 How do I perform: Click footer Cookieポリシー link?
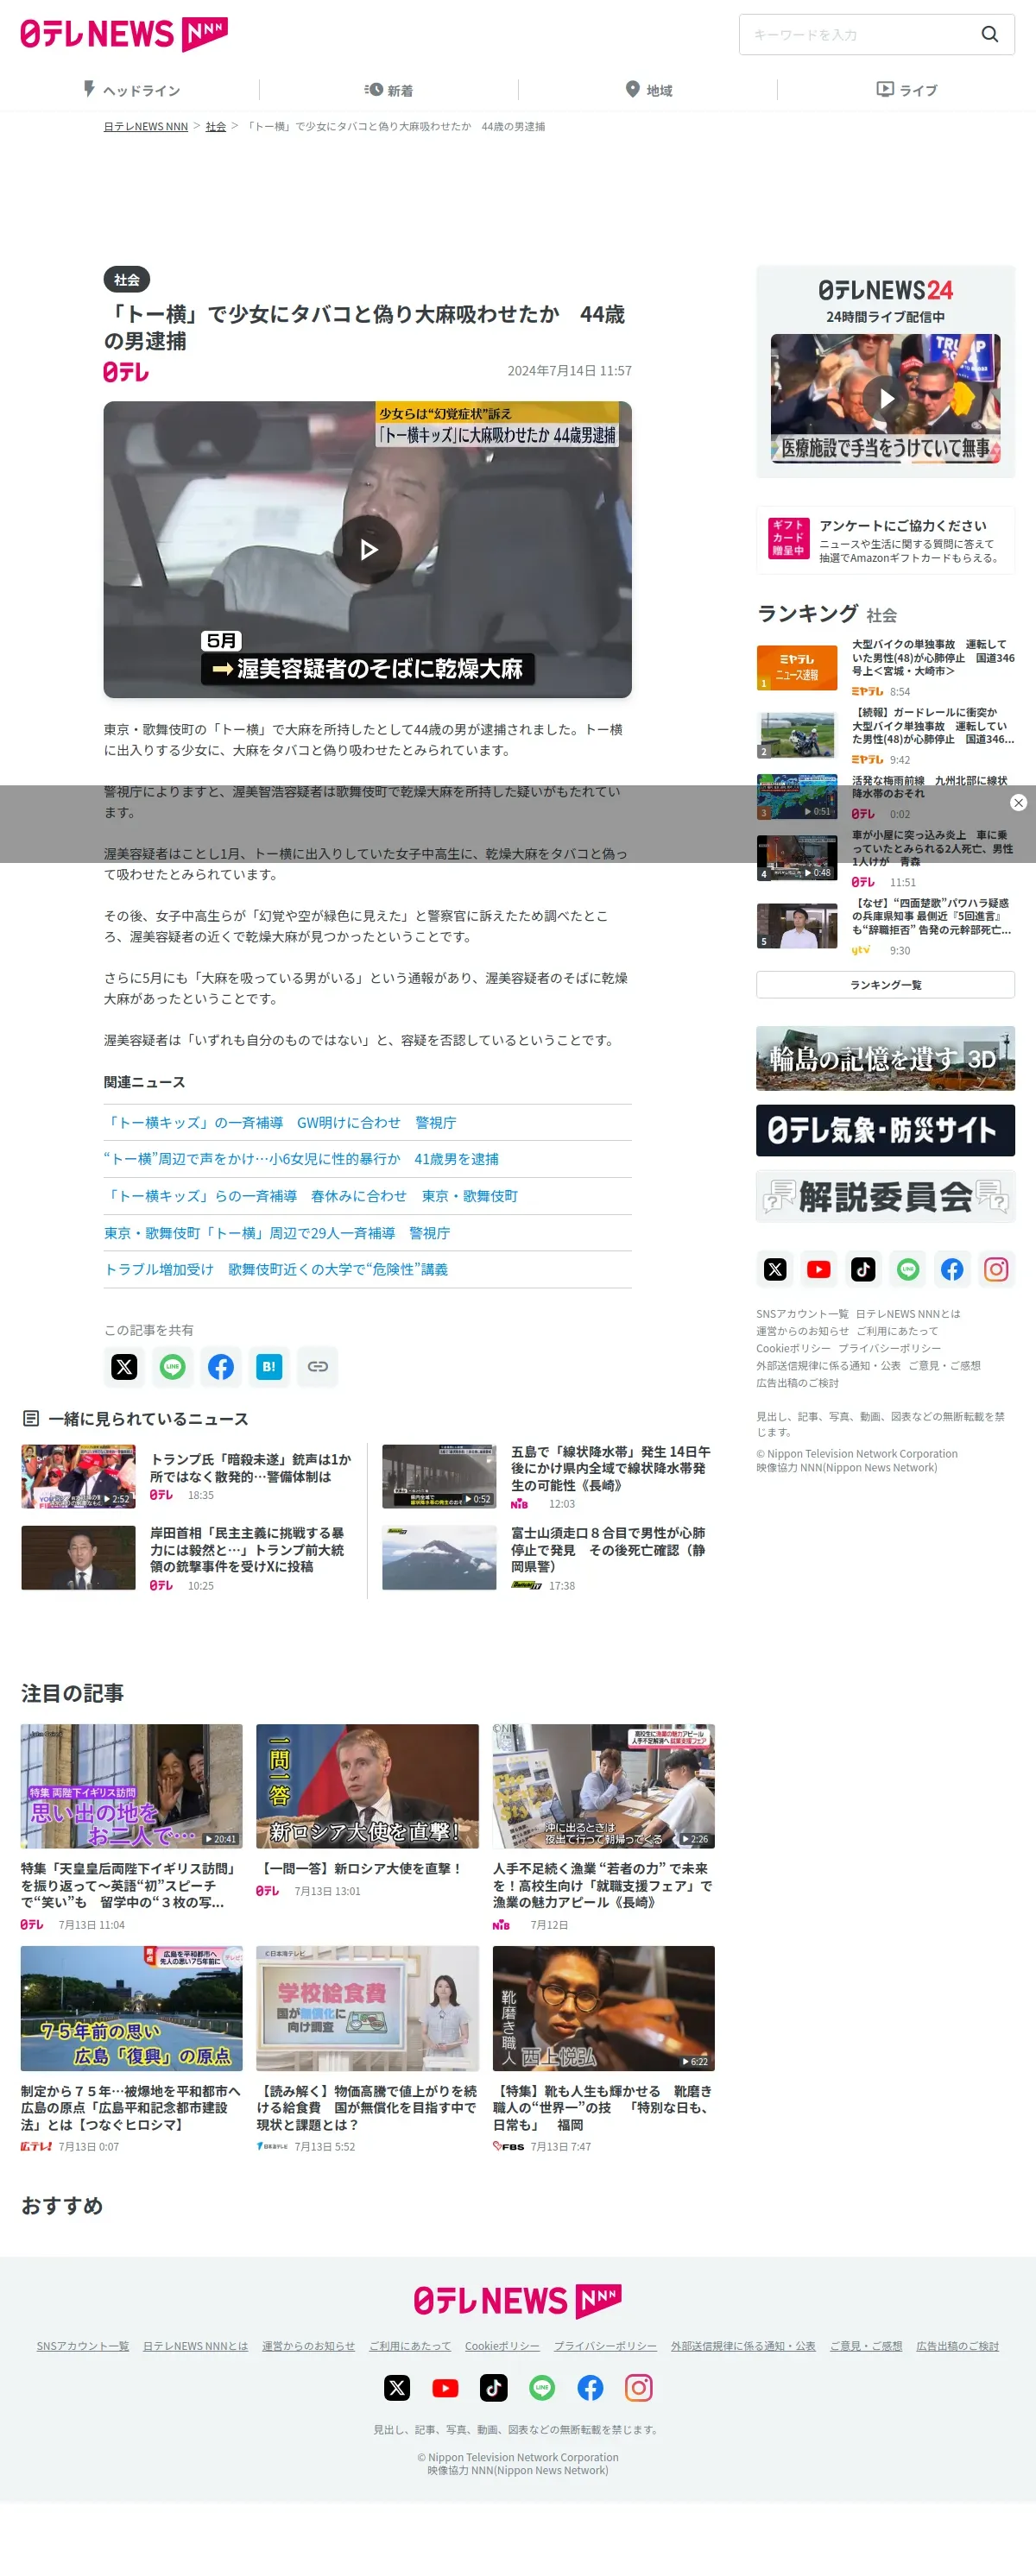coord(502,2346)
